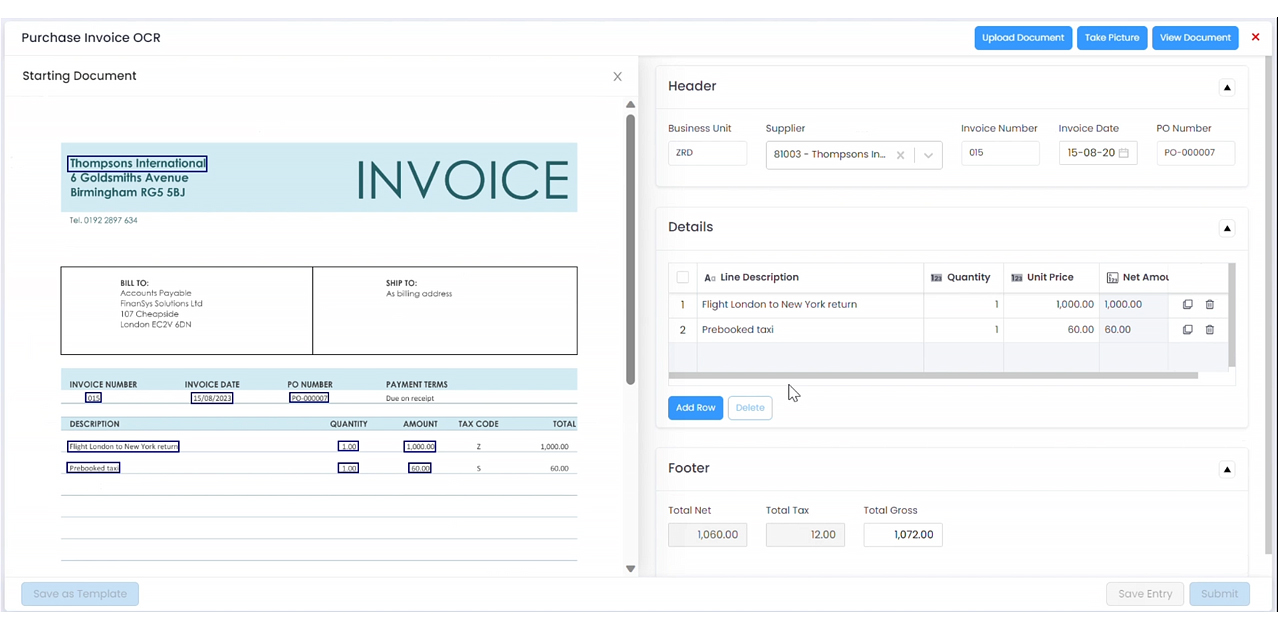
Task: Clear the selected Supplier with the X icon
Action: [x=900, y=155]
